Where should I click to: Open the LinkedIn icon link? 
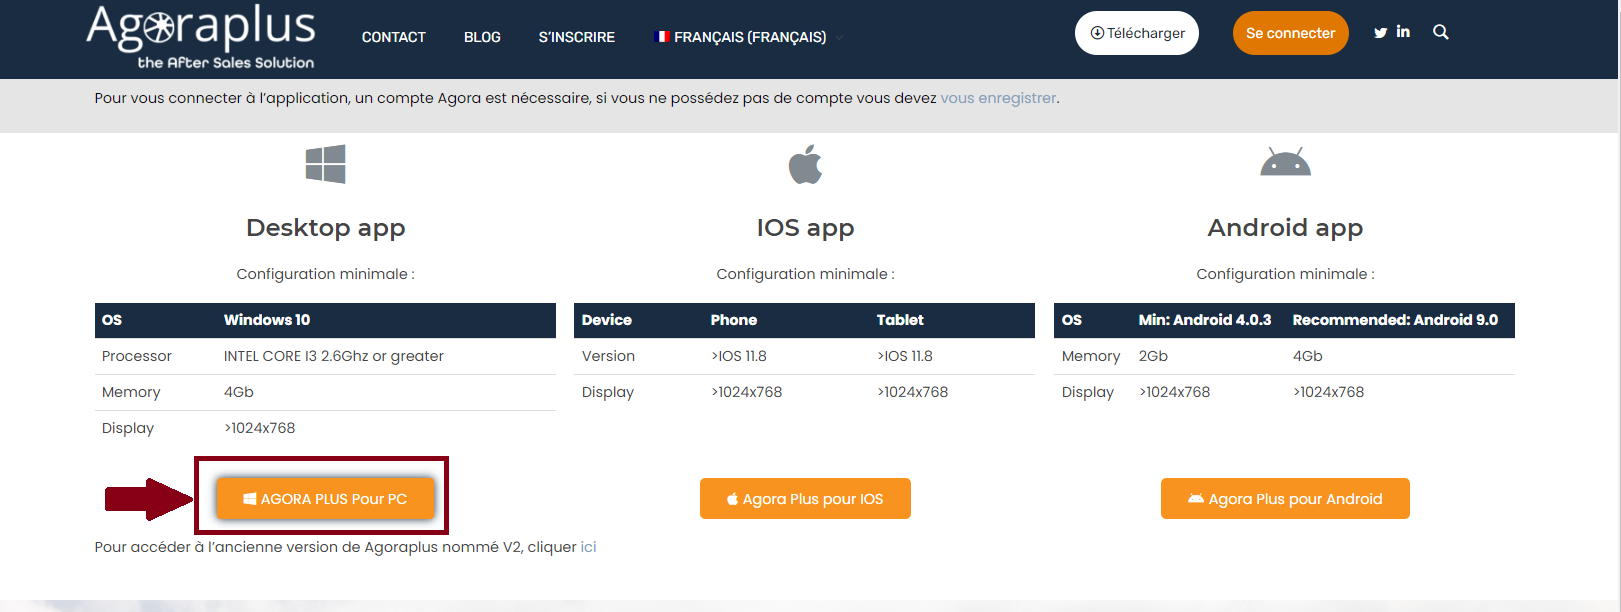(x=1403, y=32)
